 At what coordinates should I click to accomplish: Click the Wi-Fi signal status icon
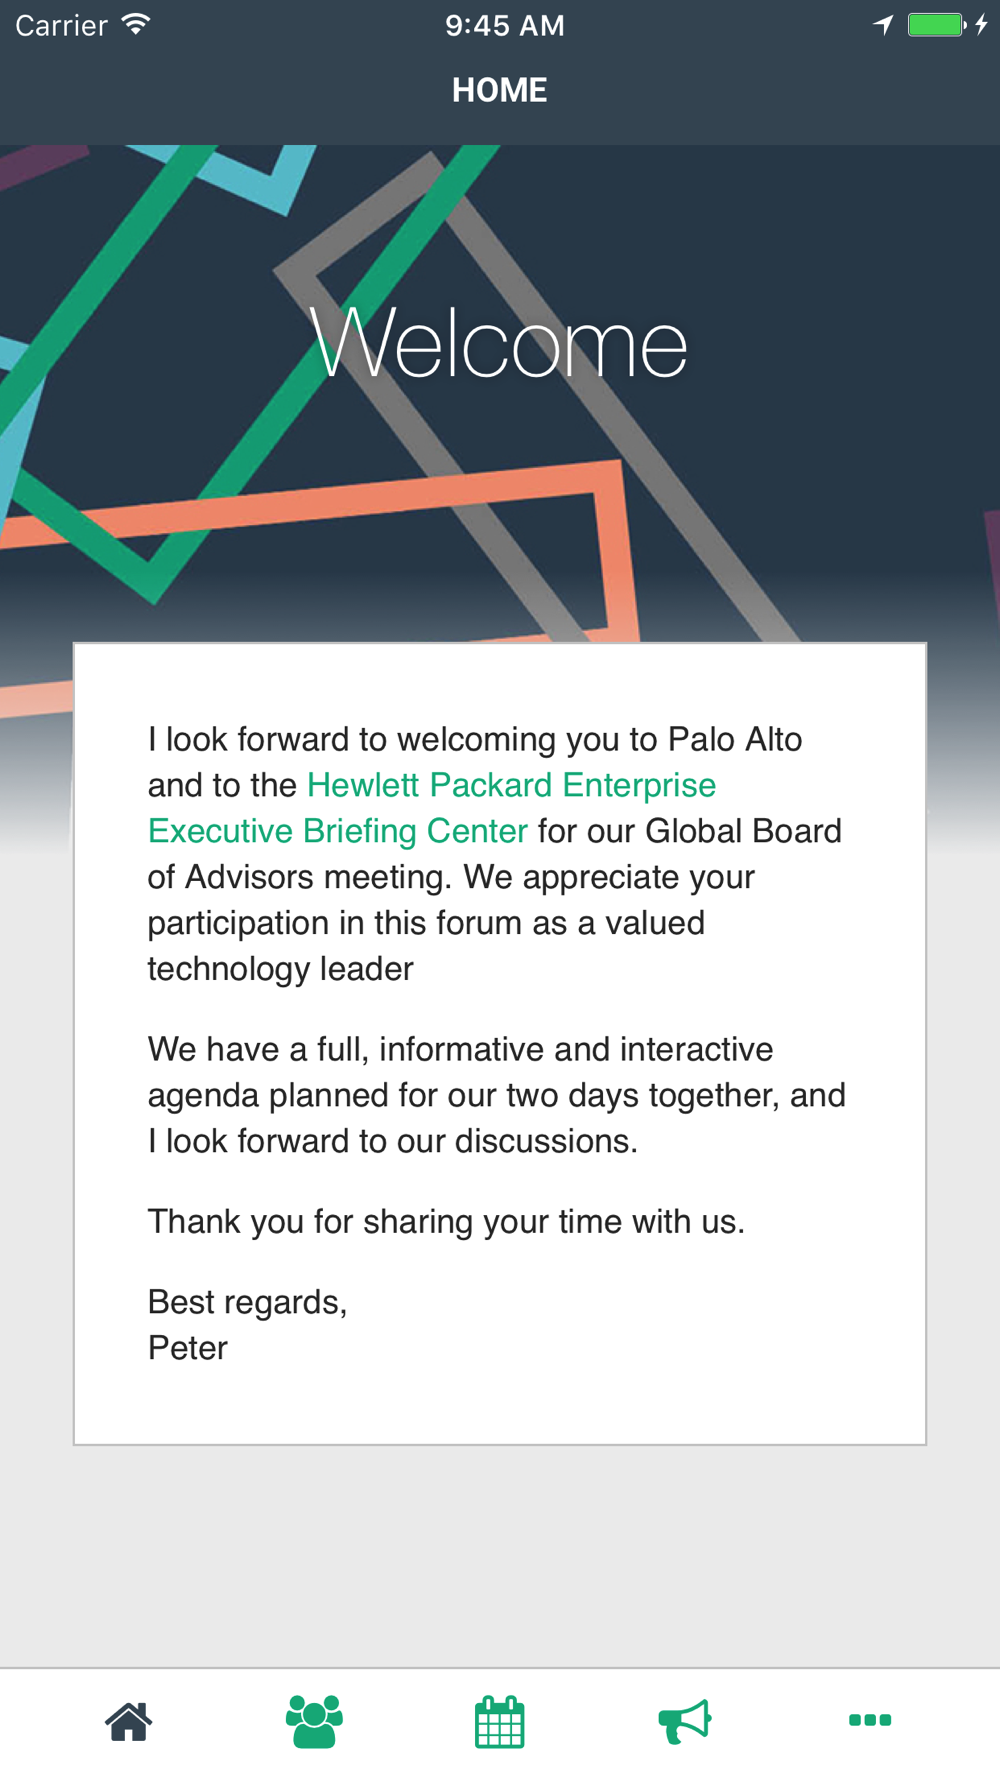136,25
